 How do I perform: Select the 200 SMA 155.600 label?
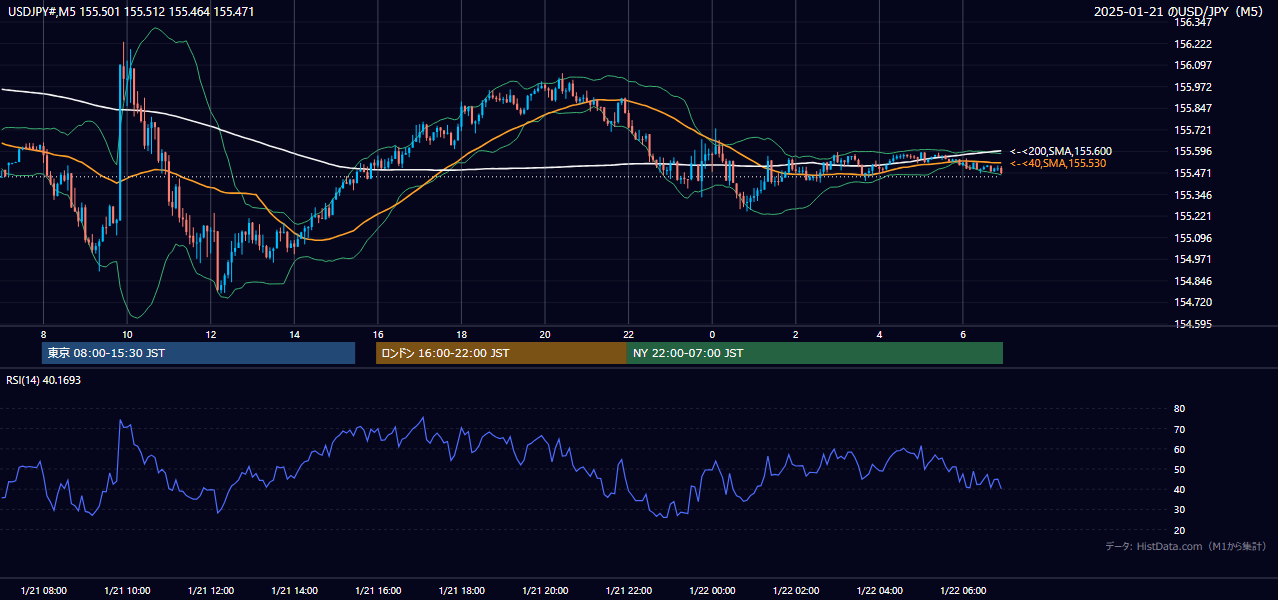click(x=1060, y=151)
